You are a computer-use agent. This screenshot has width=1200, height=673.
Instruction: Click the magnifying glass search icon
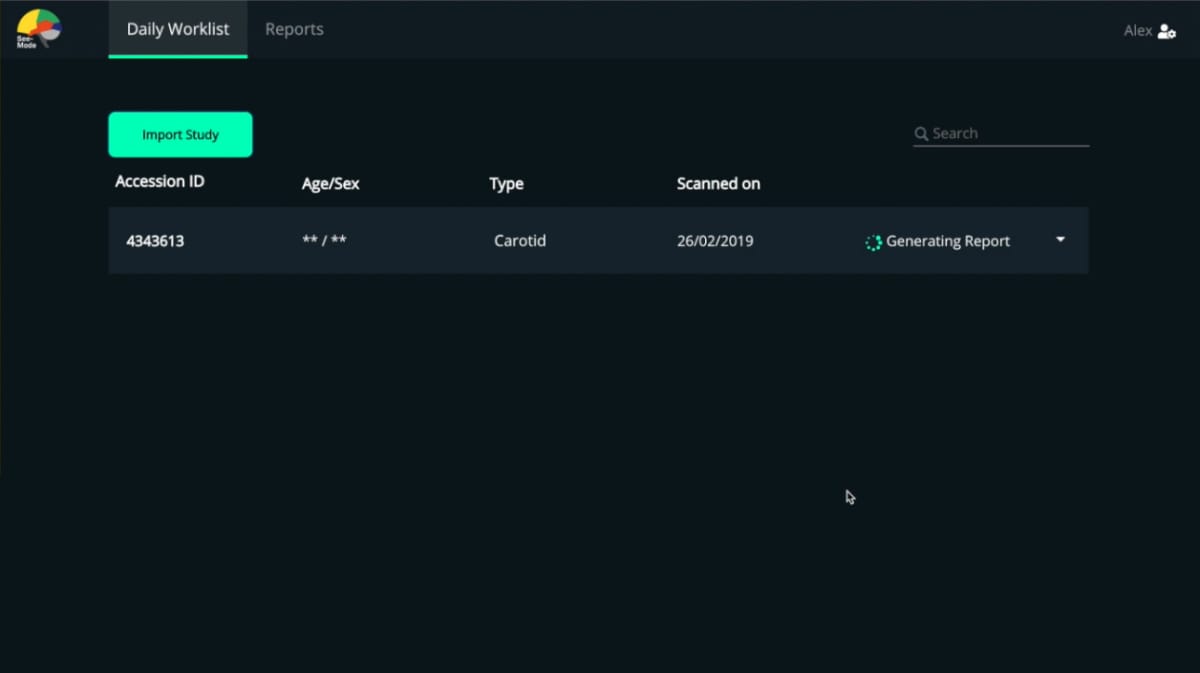921,134
